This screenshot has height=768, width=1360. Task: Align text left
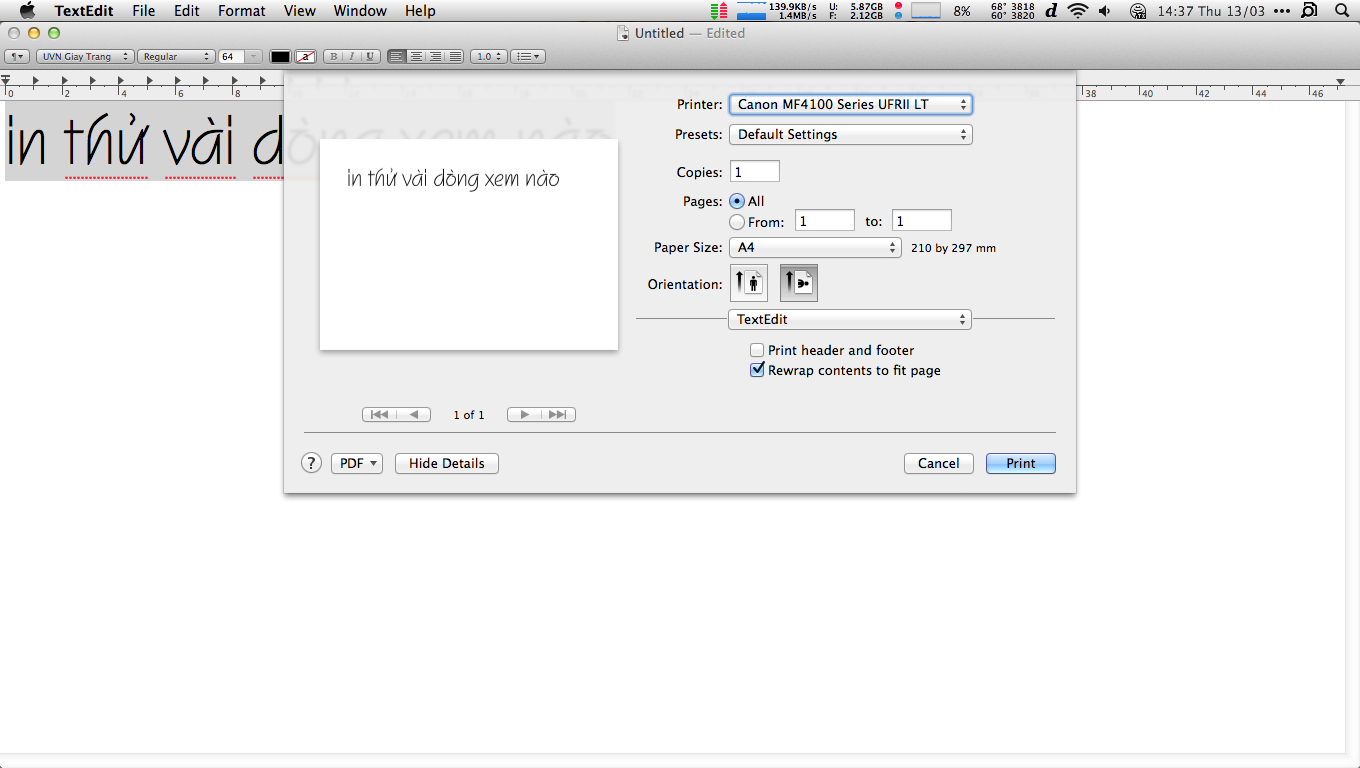pos(397,57)
